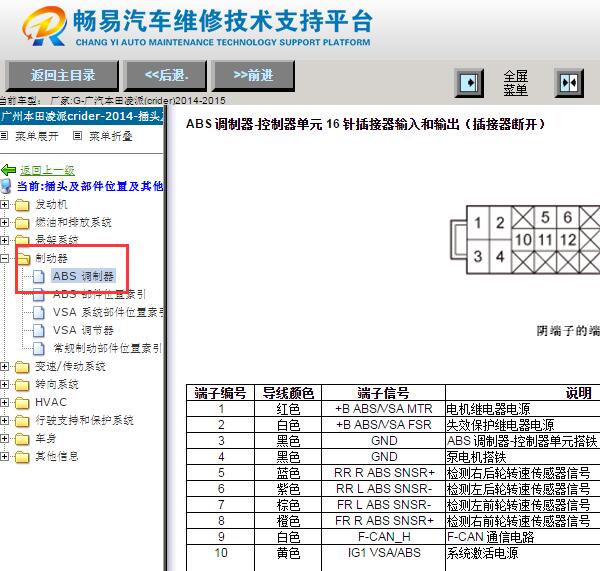
Task: Click the 菜单展开 list icon
Action: point(4,135)
